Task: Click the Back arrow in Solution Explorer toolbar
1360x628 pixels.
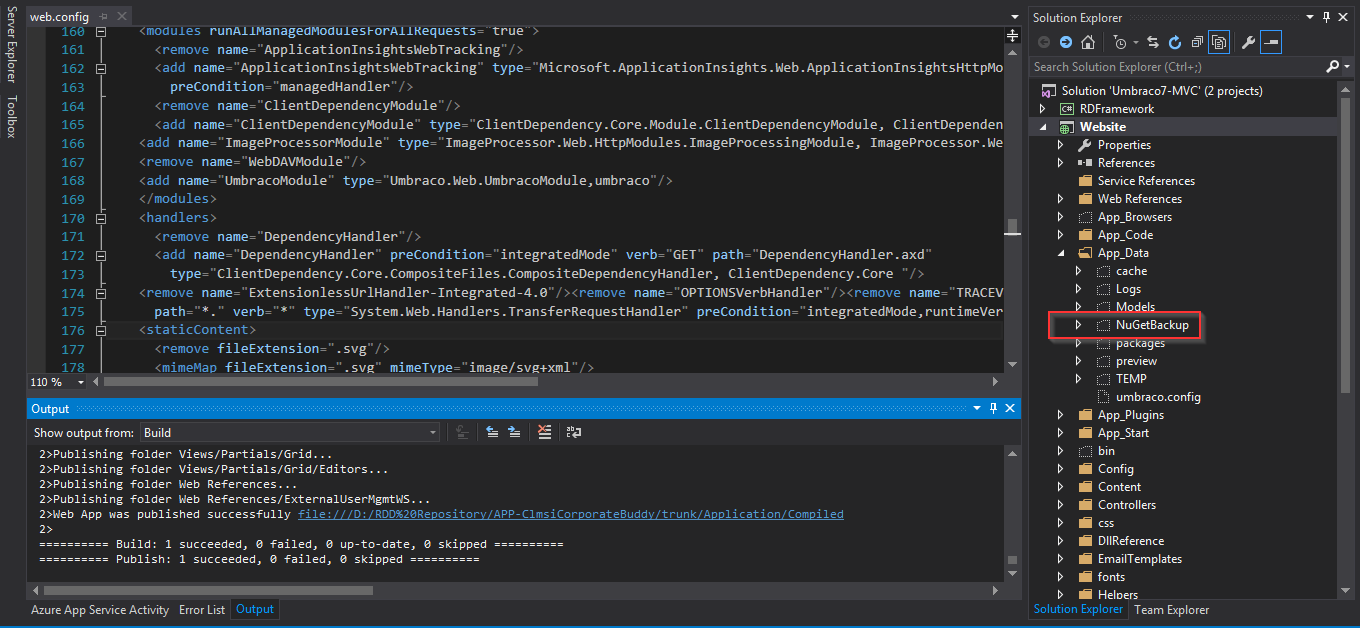Action: tap(1044, 42)
